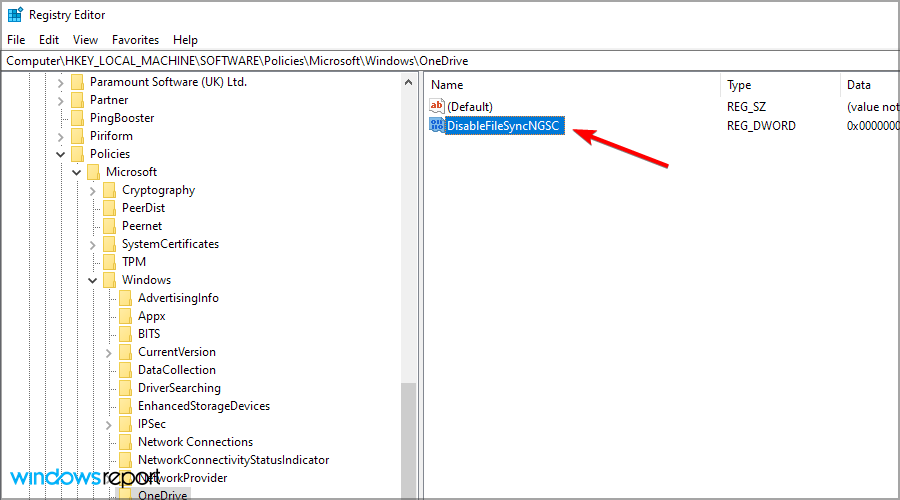
Task: Select the NetworkConnectivityStatusIndicator key
Action: click(234, 460)
